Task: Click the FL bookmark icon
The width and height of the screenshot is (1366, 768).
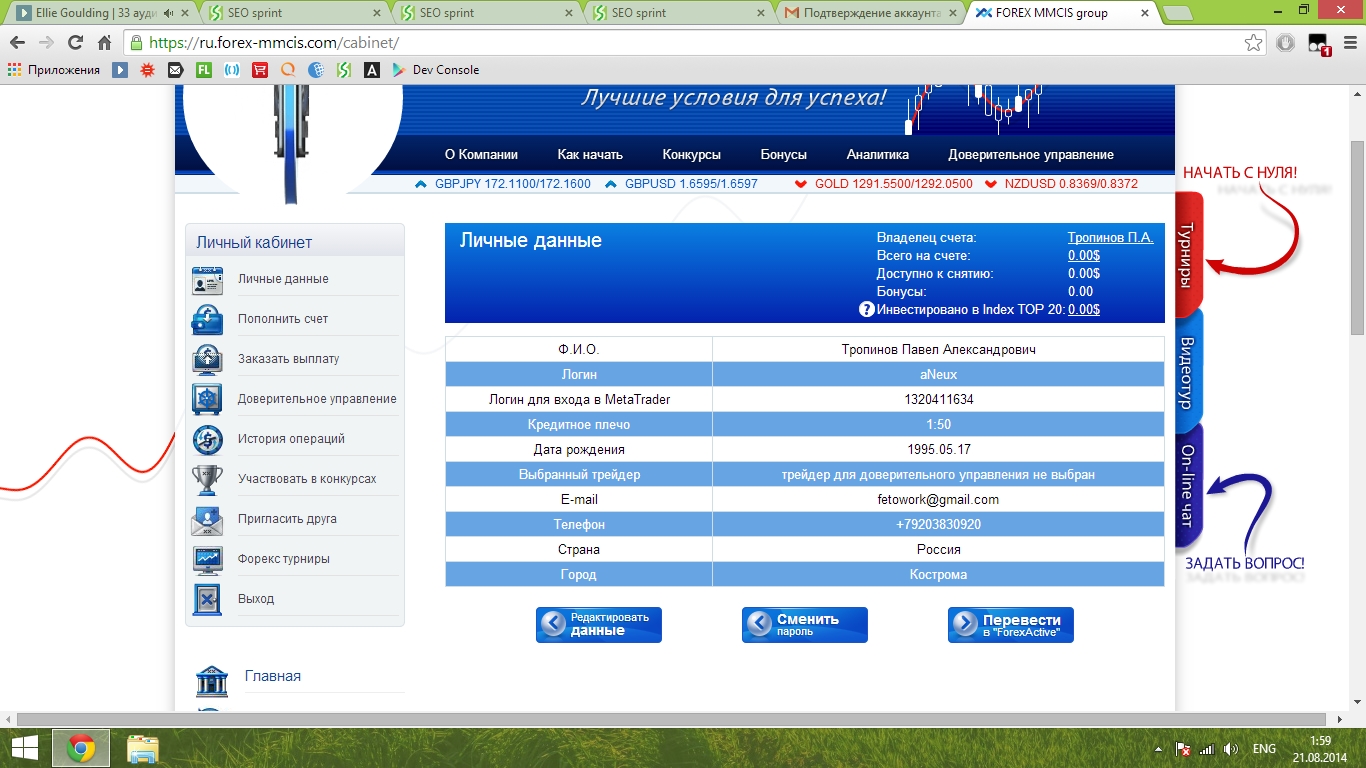Action: click(x=203, y=70)
